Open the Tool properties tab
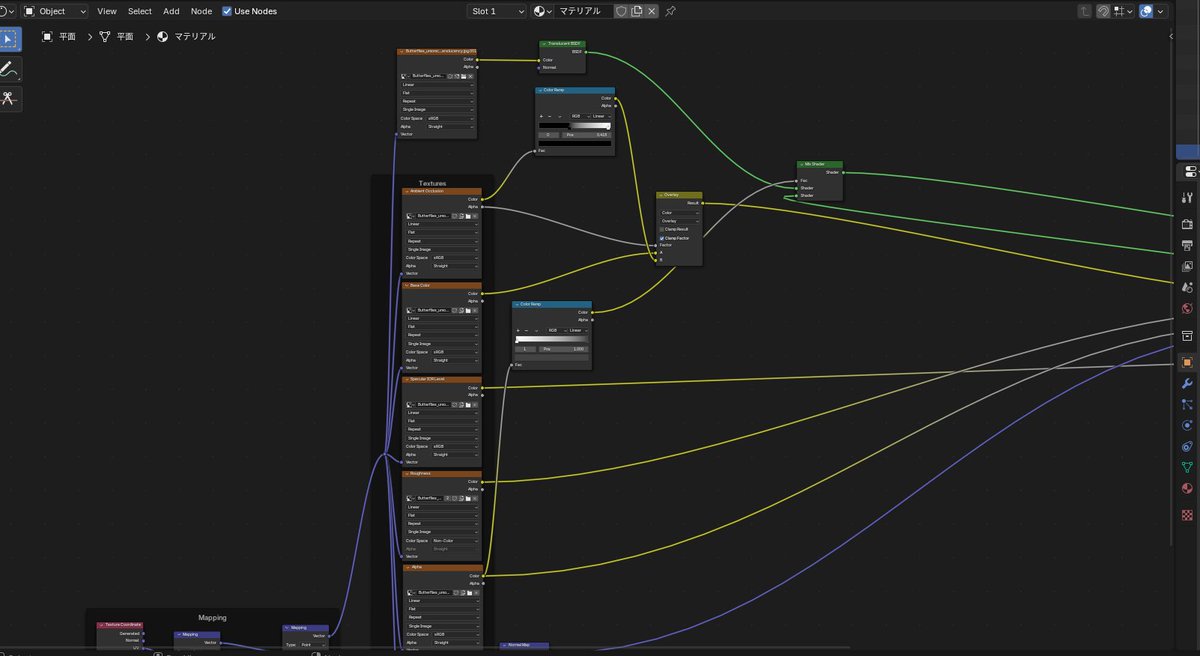 coord(1188,198)
